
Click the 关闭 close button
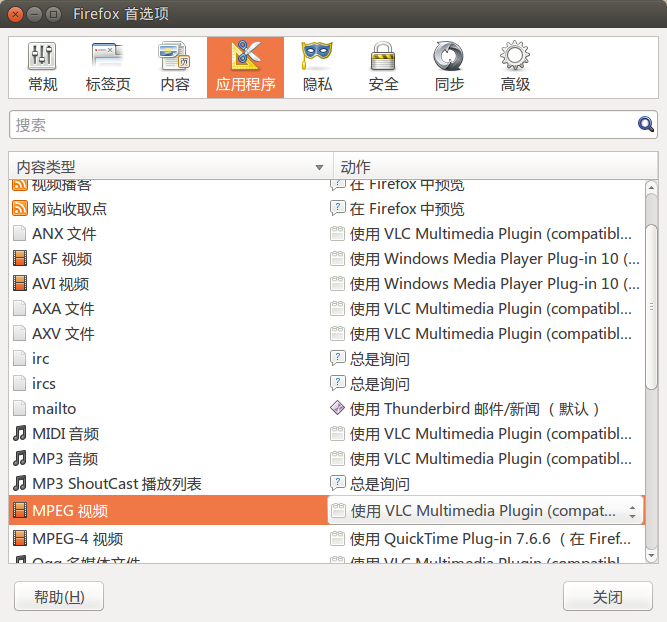pyautogui.click(x=607, y=596)
